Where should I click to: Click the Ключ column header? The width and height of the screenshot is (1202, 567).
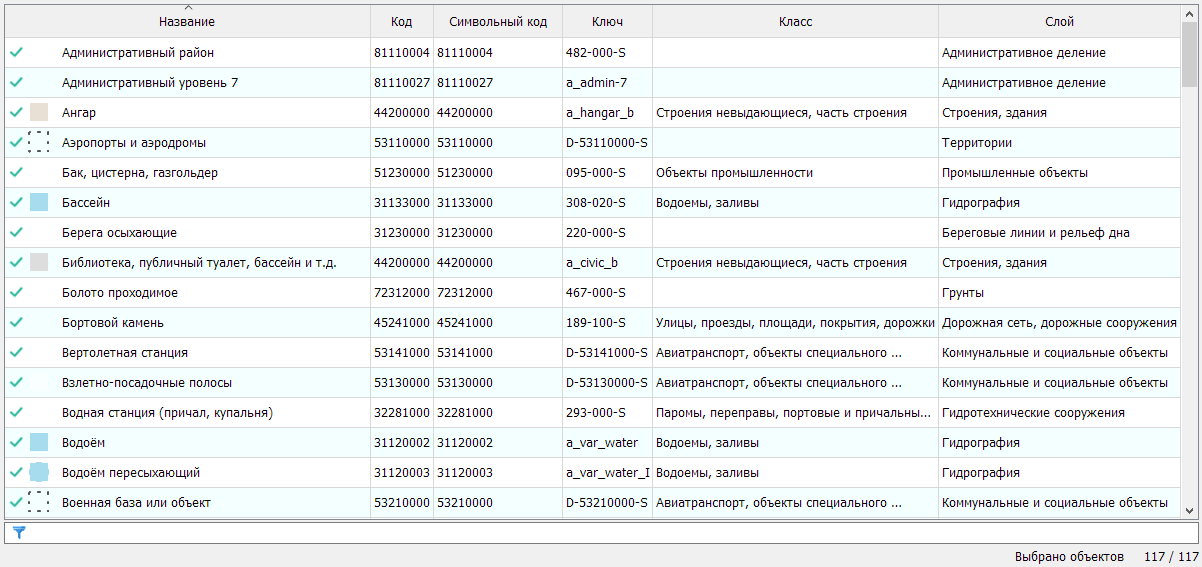[607, 22]
